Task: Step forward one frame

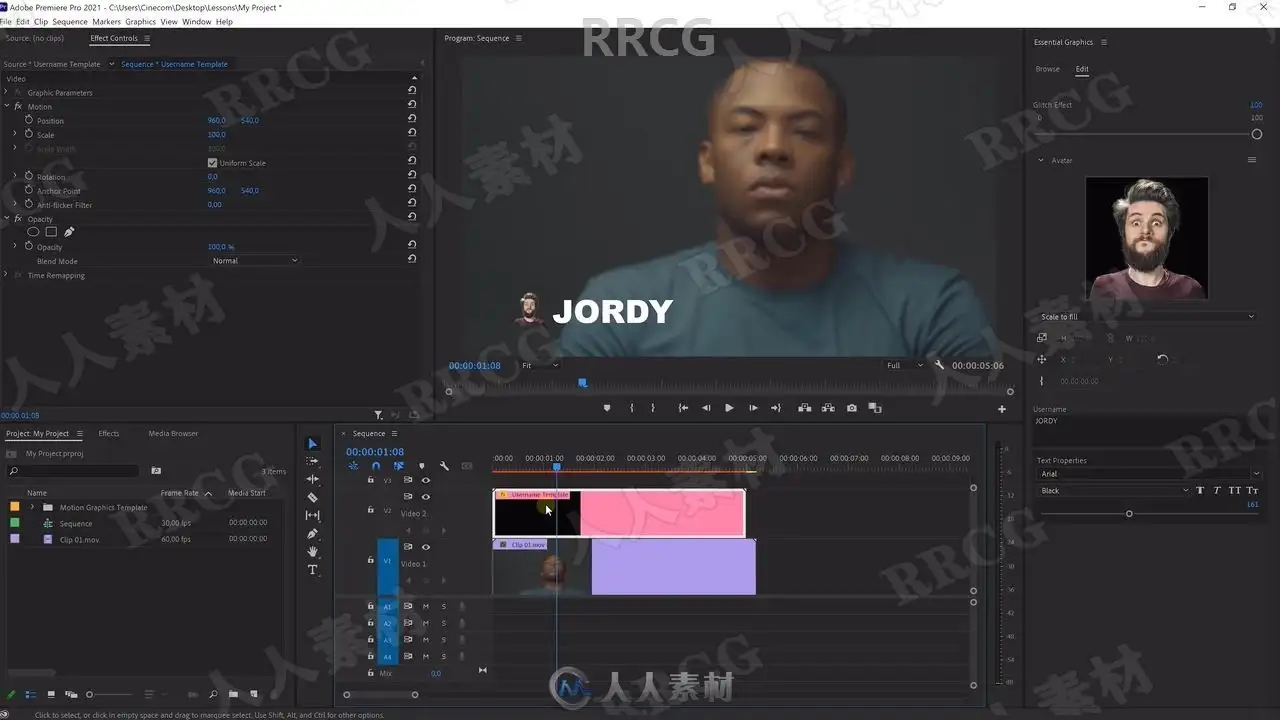Action: tap(753, 408)
